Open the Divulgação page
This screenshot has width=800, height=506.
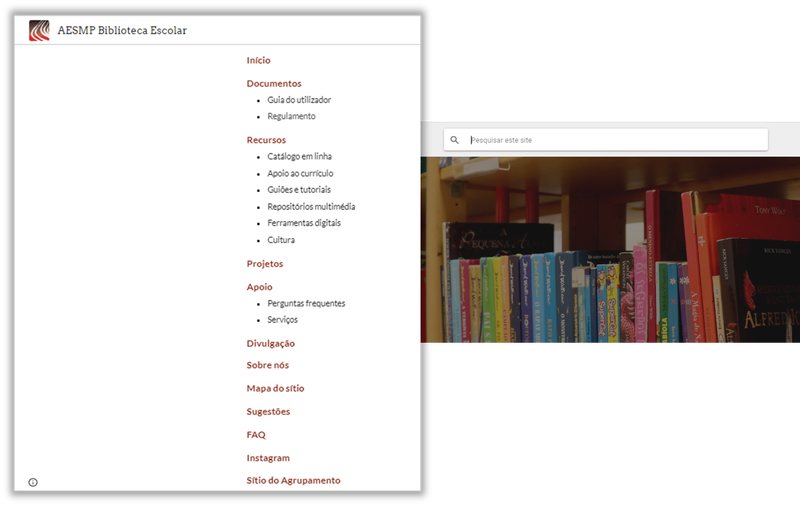270,343
